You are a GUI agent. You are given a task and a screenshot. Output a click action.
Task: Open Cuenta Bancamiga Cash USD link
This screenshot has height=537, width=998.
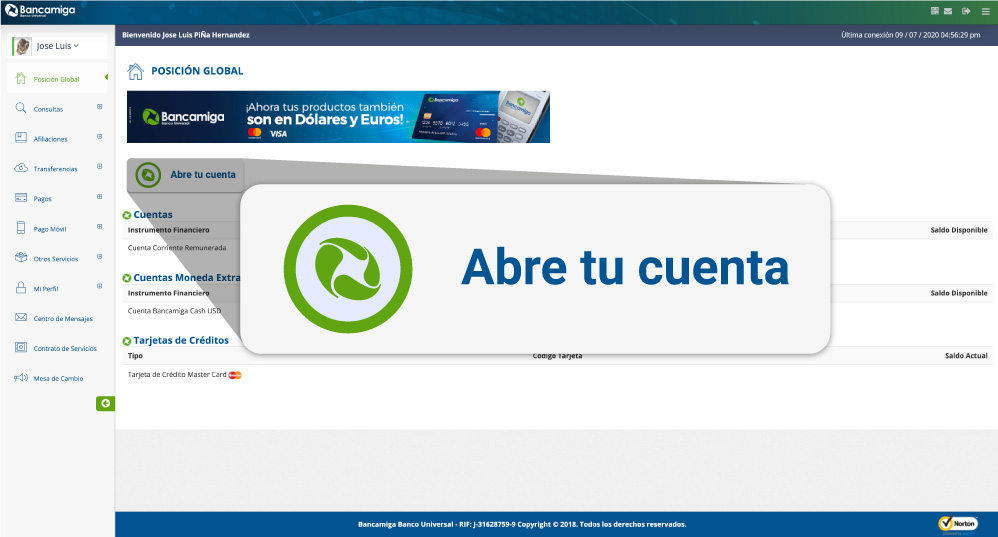tap(174, 310)
